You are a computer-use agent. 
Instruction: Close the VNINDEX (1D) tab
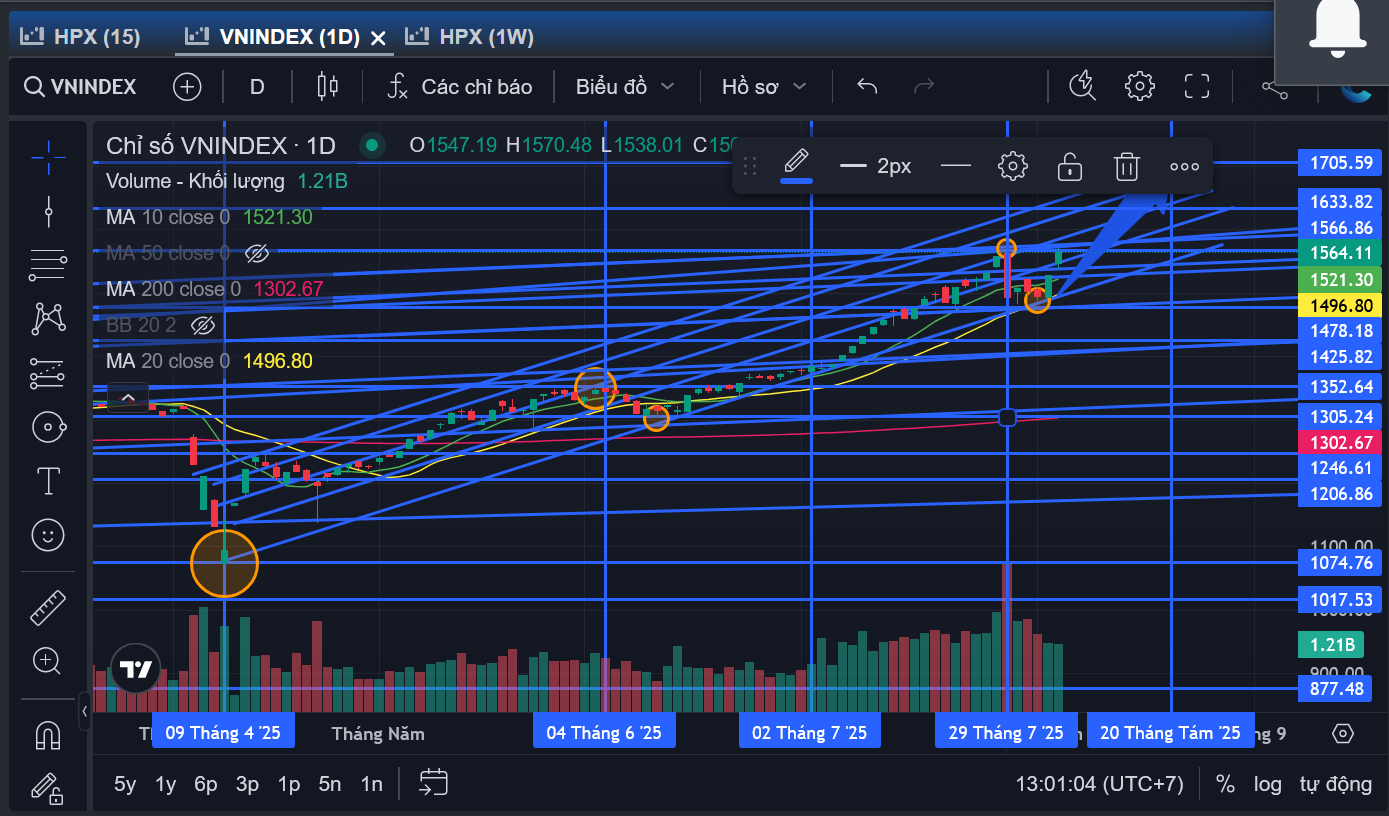click(x=378, y=38)
